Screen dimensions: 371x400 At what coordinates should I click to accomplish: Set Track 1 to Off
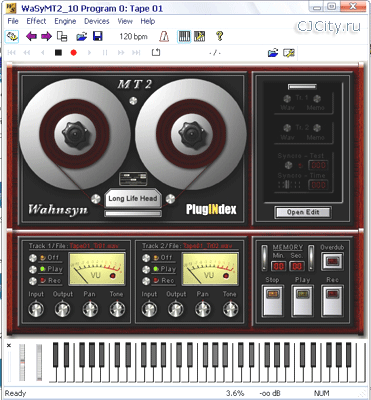pyautogui.click(x=32, y=258)
